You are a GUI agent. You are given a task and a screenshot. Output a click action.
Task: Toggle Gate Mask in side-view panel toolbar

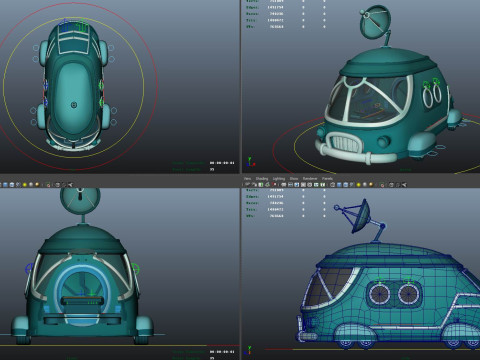(x=303, y=185)
